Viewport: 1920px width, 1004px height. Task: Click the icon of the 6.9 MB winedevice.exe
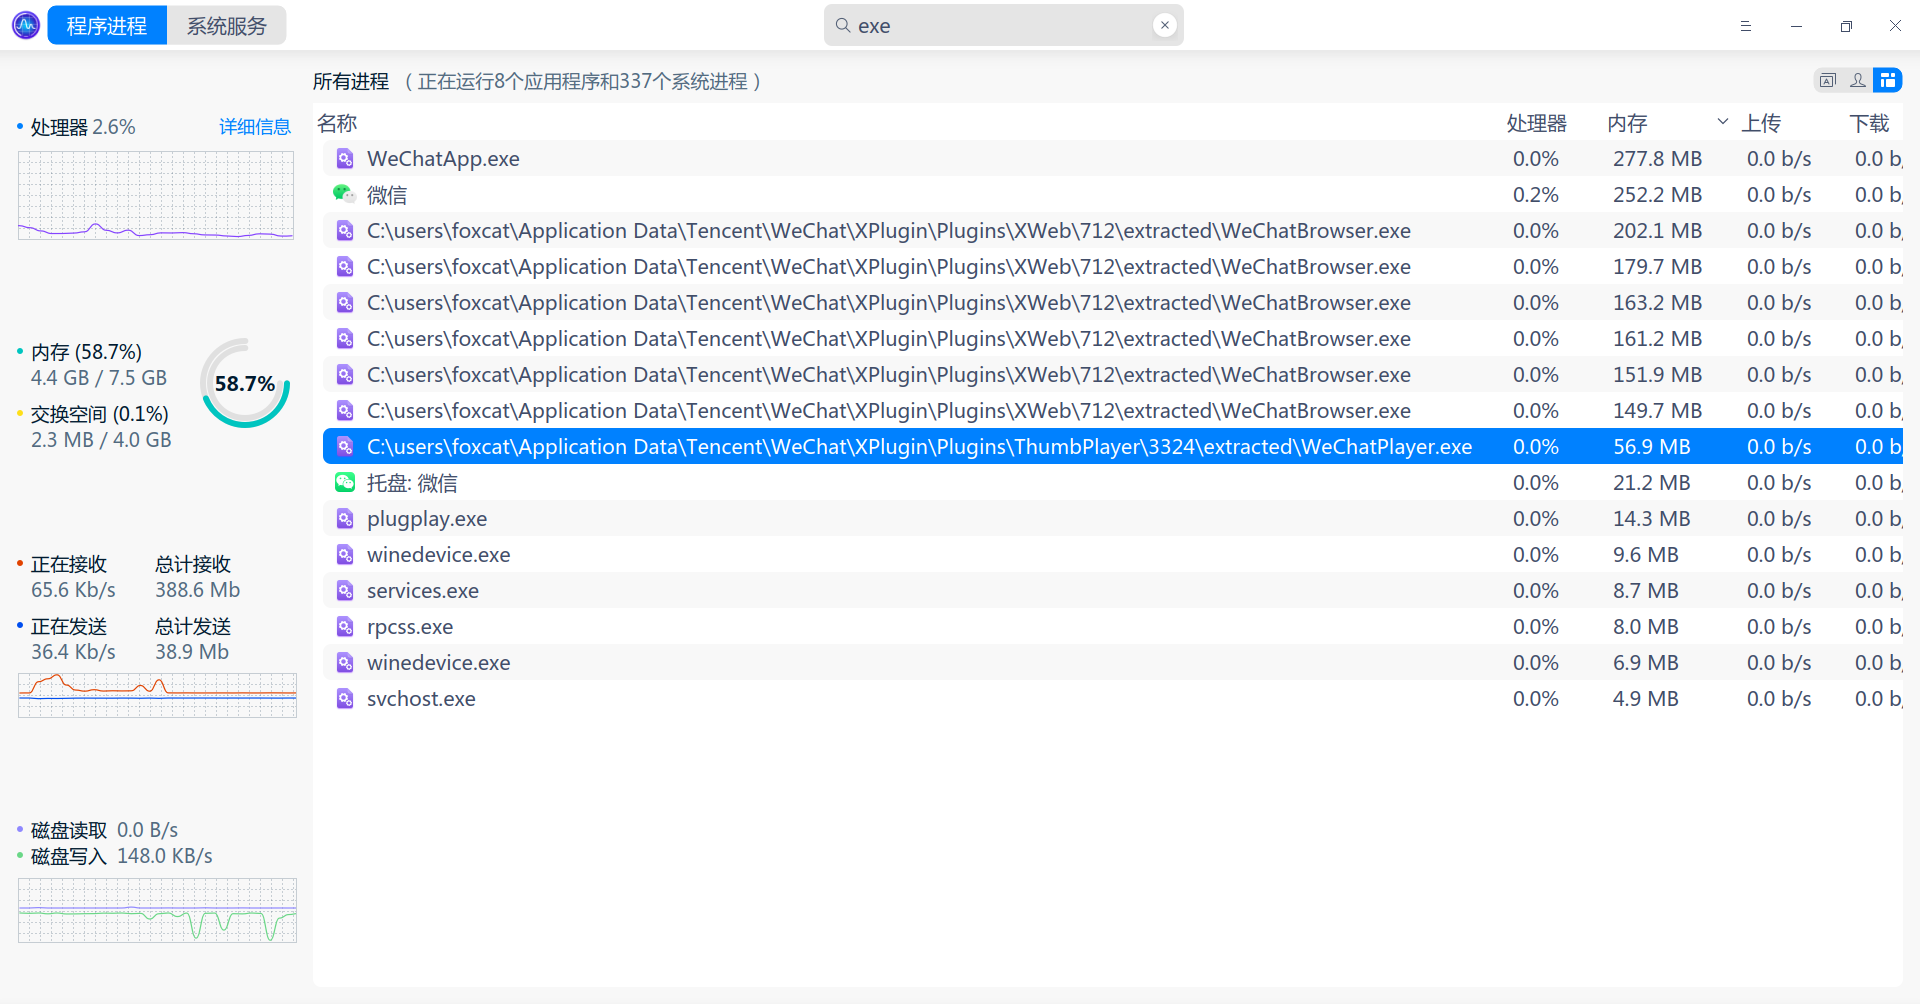[x=345, y=662]
